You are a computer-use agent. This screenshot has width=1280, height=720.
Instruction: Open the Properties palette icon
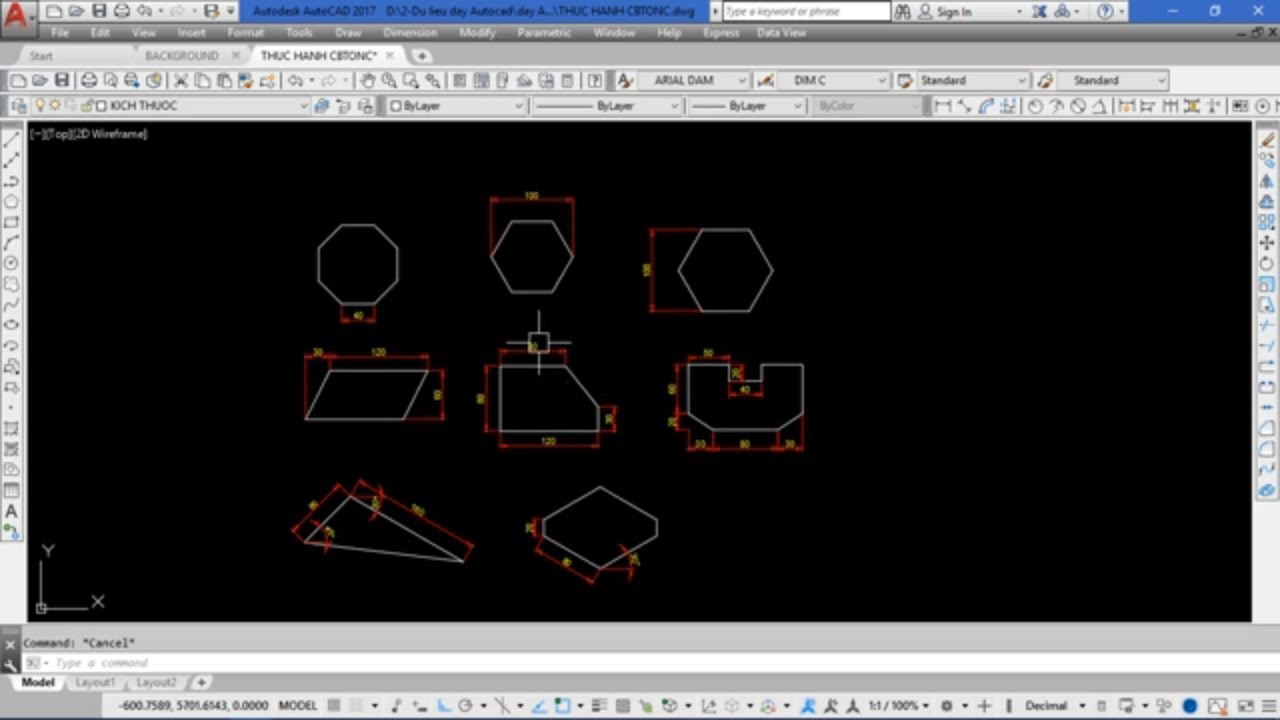[x=459, y=80]
